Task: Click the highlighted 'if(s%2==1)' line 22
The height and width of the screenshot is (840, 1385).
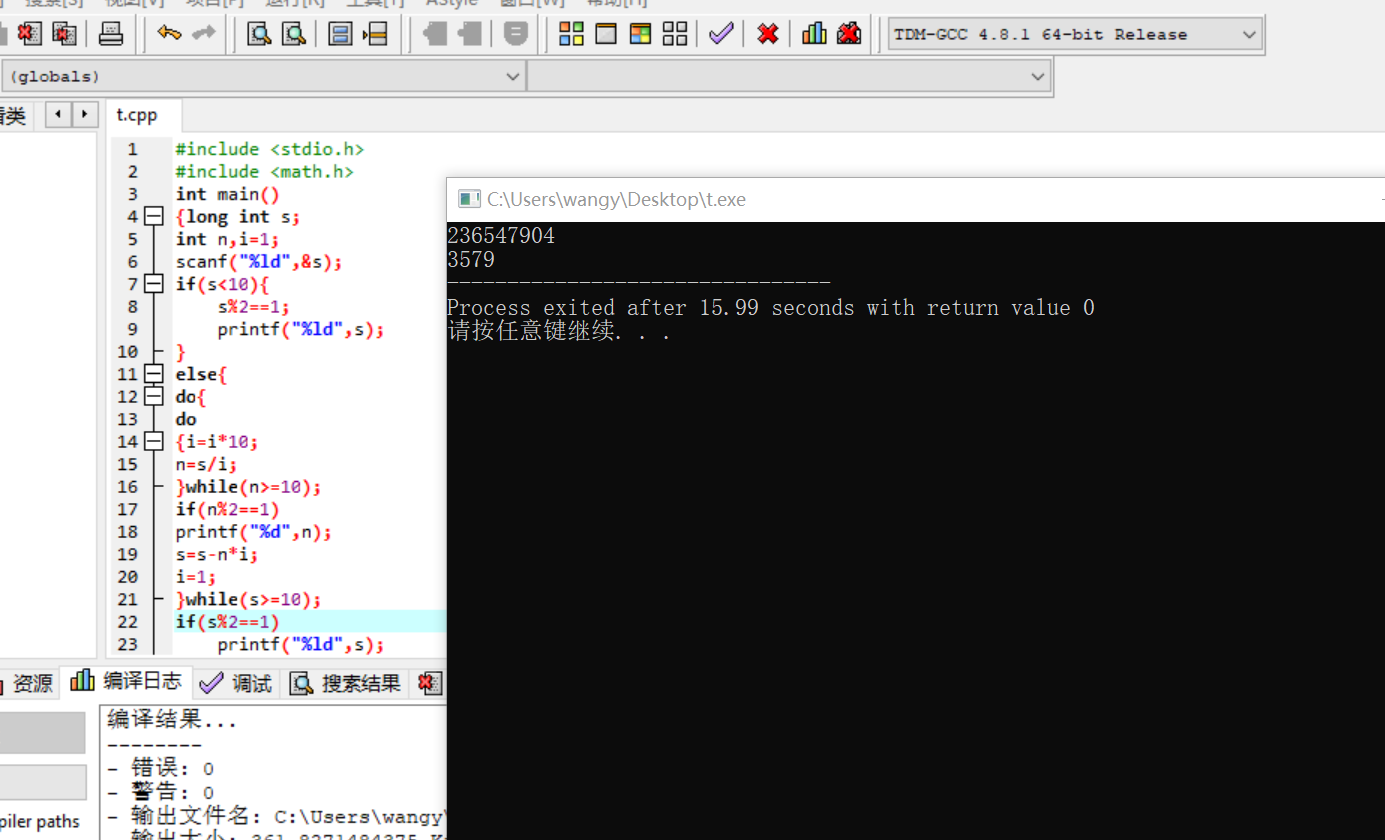Action: [x=228, y=622]
